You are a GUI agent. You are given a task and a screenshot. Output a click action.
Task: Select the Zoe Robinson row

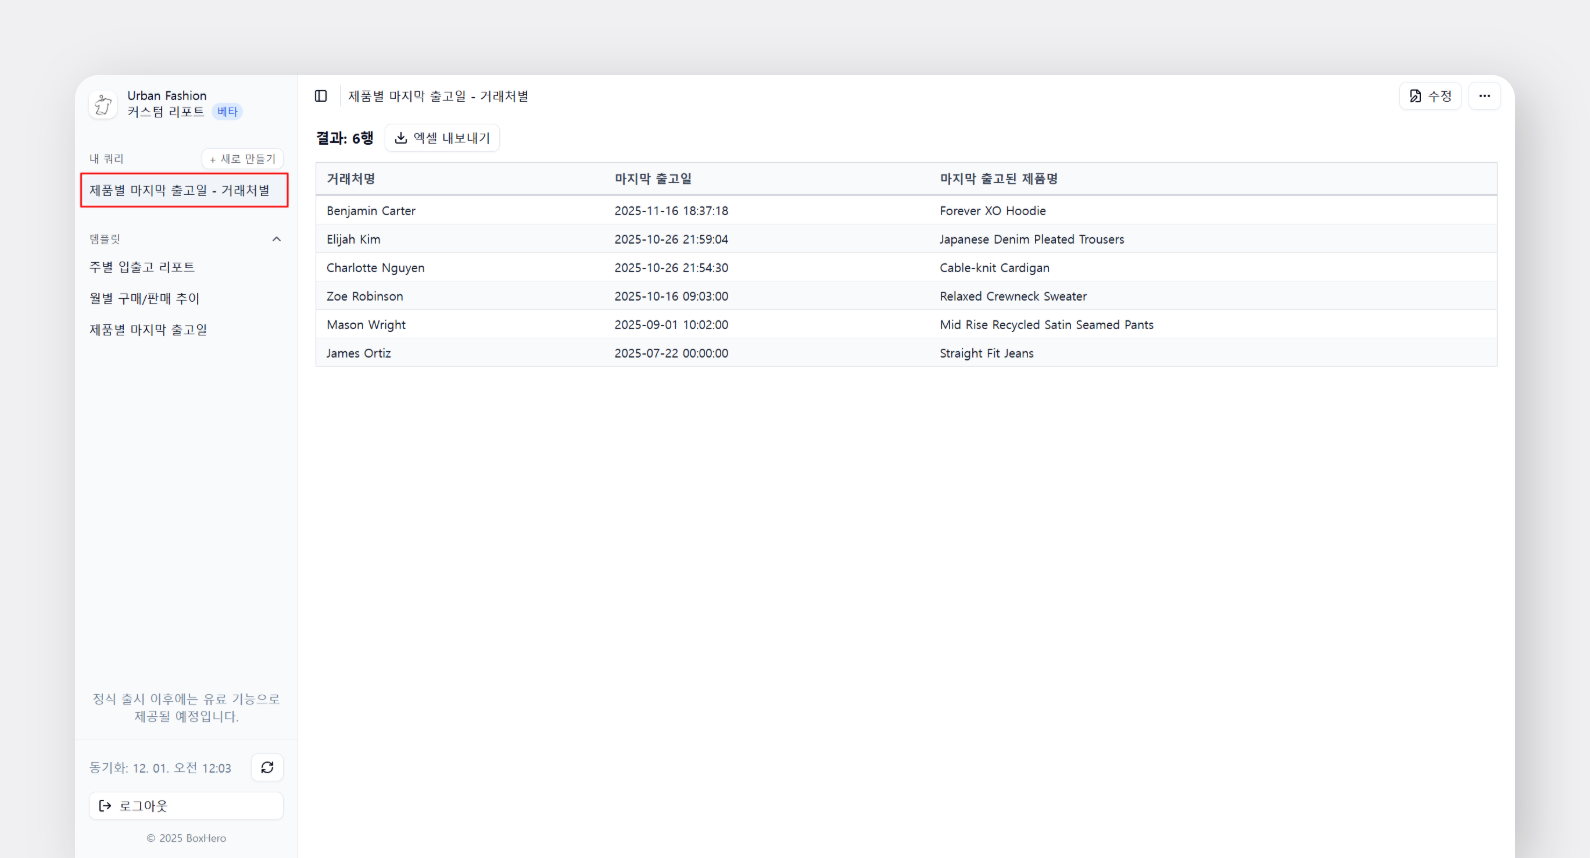click(x=365, y=297)
